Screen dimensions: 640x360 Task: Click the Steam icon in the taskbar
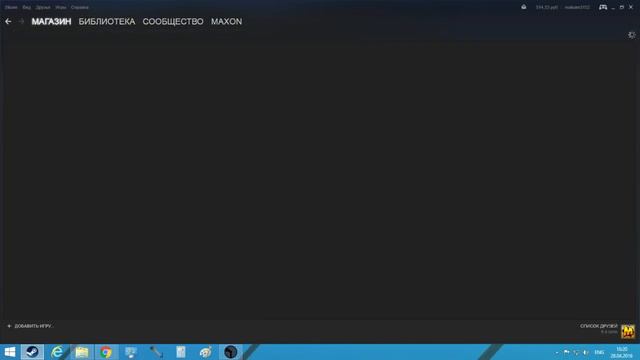pyautogui.click(x=32, y=352)
